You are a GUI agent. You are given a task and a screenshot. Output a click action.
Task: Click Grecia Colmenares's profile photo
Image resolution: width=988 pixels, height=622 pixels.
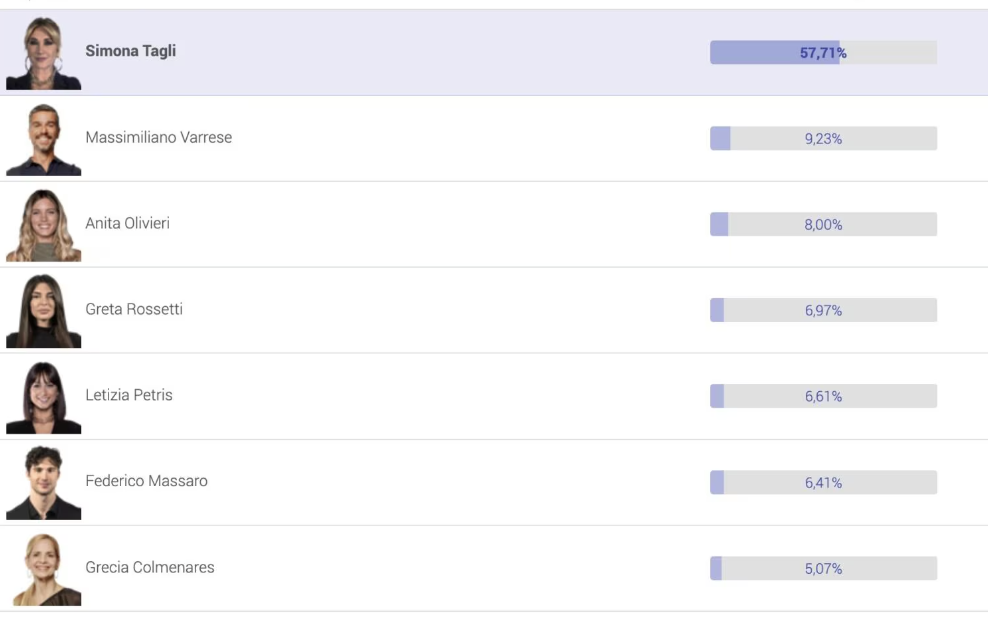[43, 569]
